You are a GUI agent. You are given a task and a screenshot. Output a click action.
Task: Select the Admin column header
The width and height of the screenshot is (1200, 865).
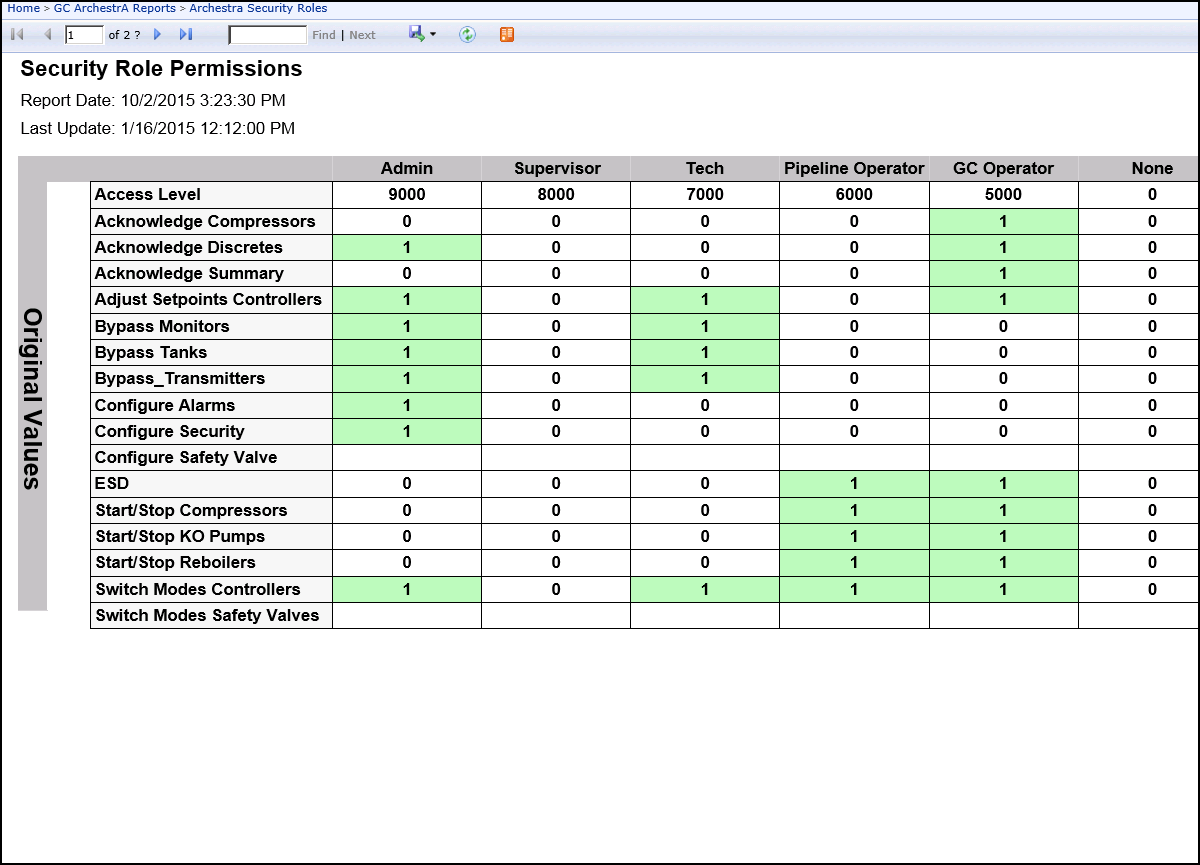pos(407,168)
